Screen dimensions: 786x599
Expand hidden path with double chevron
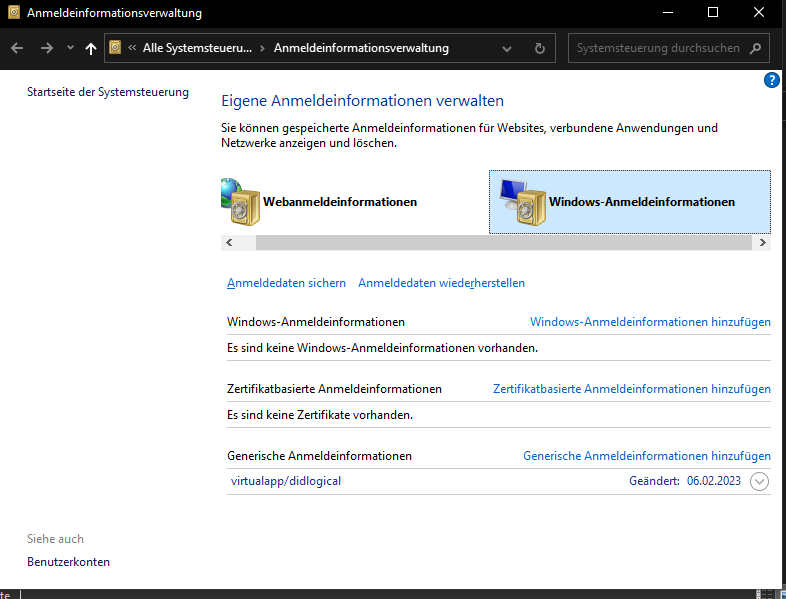tap(132, 48)
